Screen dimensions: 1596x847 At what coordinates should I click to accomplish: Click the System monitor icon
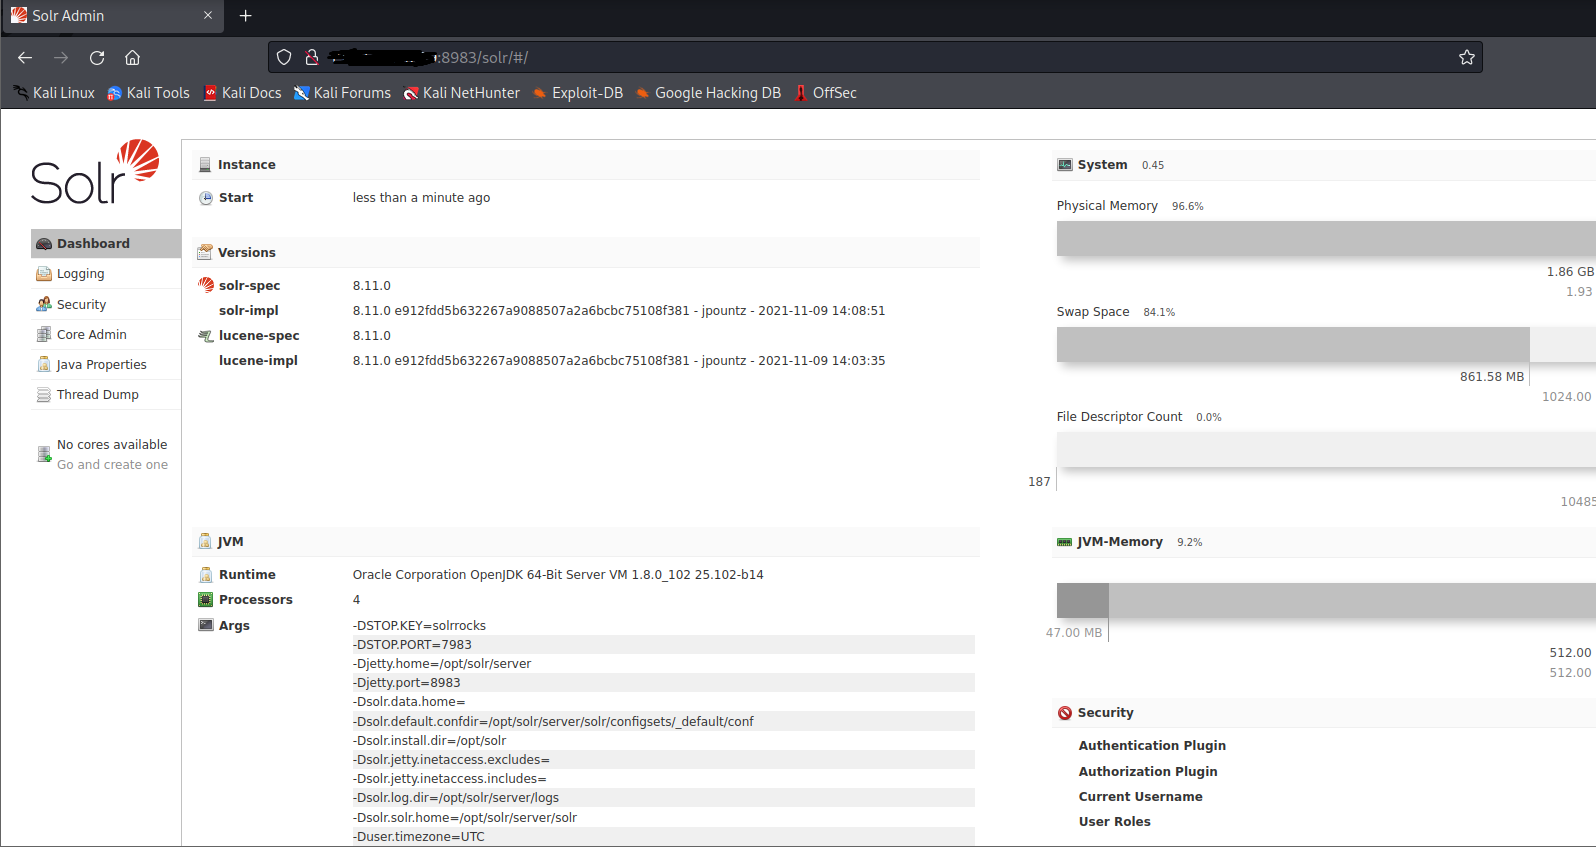1065,165
